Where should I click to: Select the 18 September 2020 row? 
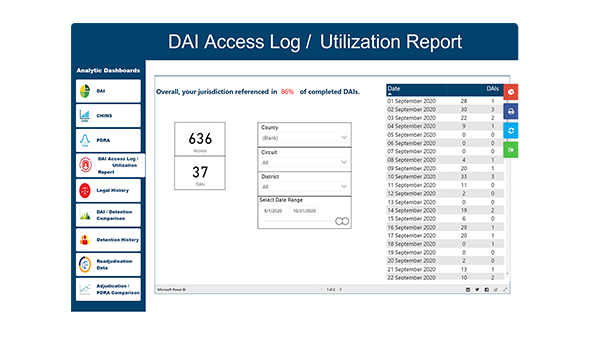coord(445,244)
